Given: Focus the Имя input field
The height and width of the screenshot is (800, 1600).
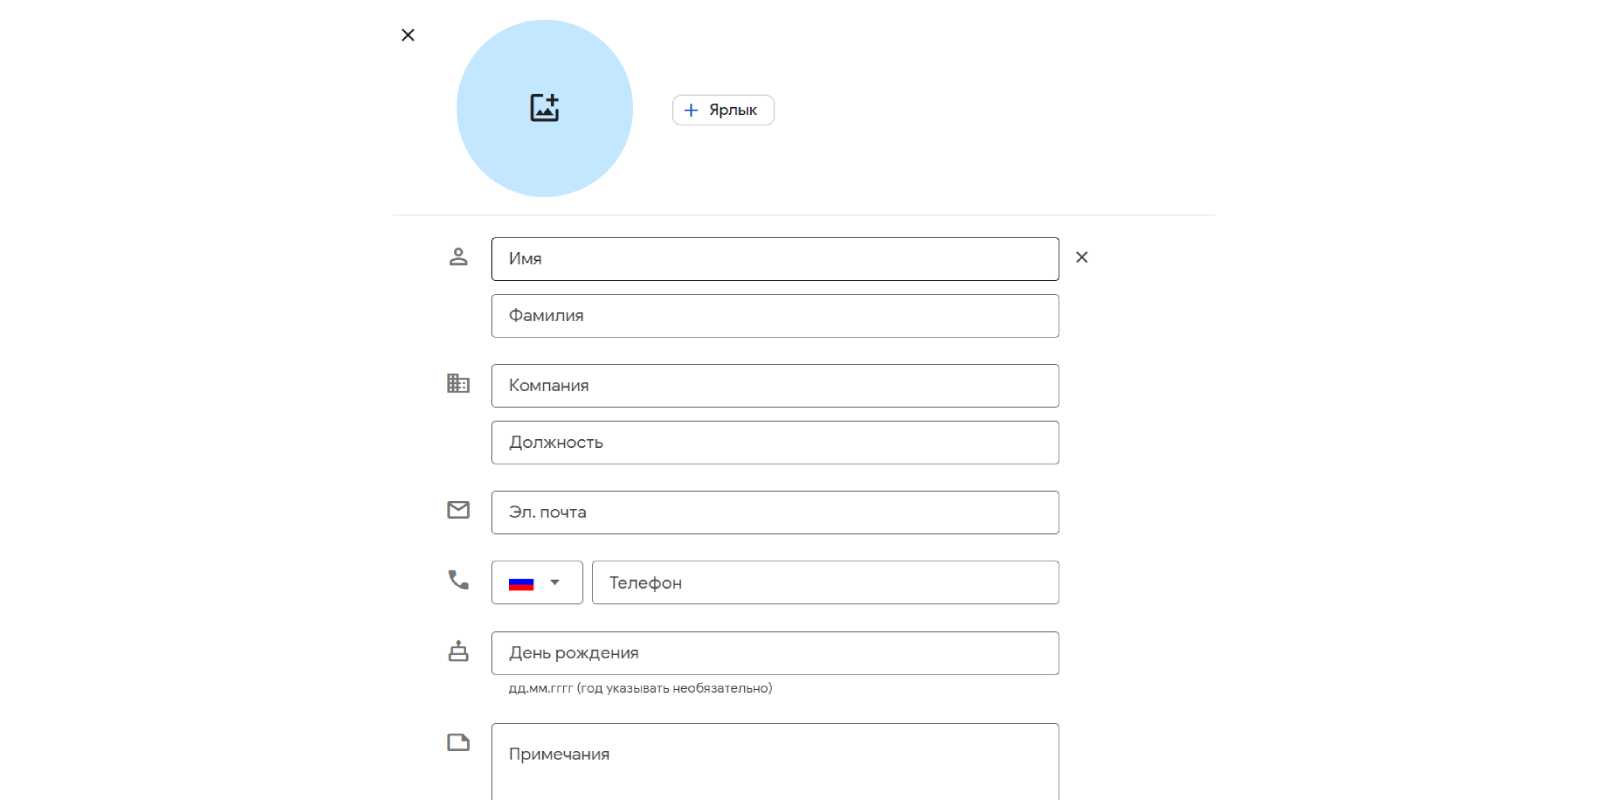Looking at the screenshot, I should 774,259.
